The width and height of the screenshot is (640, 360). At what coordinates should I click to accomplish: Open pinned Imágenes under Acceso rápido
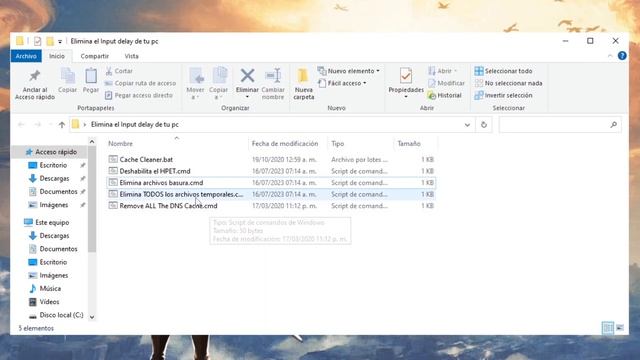[53, 205]
